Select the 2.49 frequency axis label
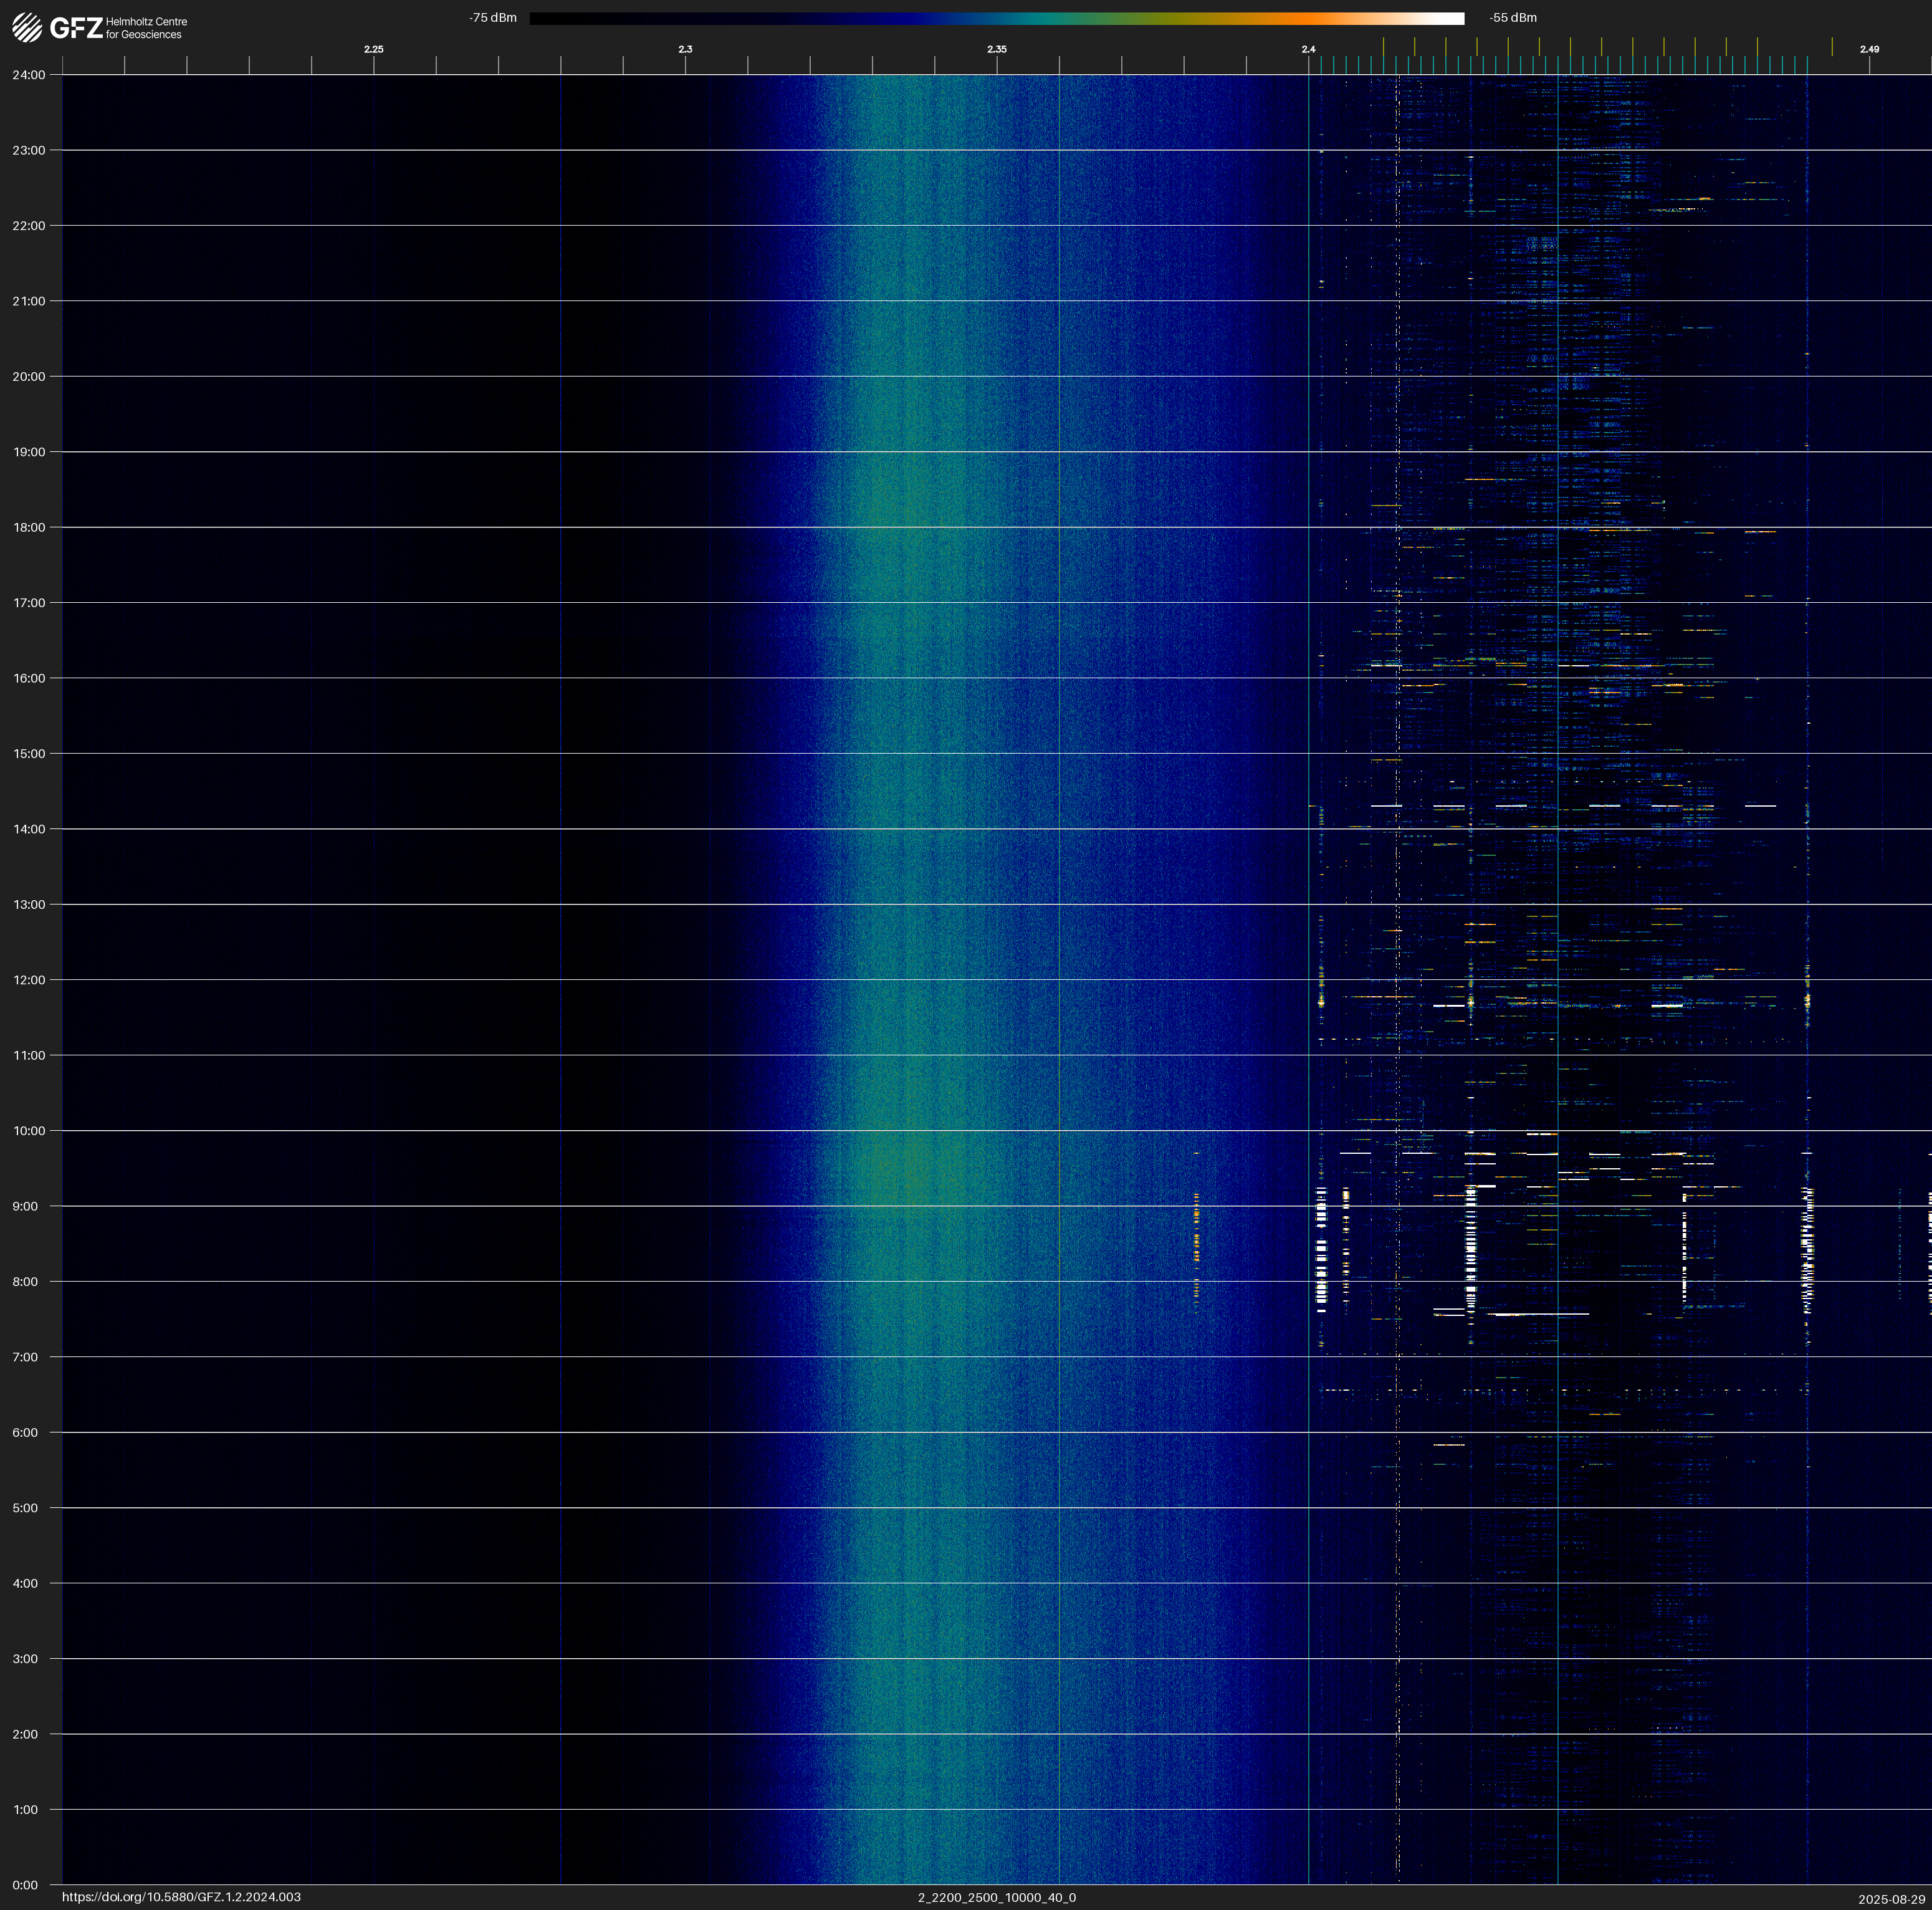Image resolution: width=1932 pixels, height=1910 pixels. [1868, 49]
